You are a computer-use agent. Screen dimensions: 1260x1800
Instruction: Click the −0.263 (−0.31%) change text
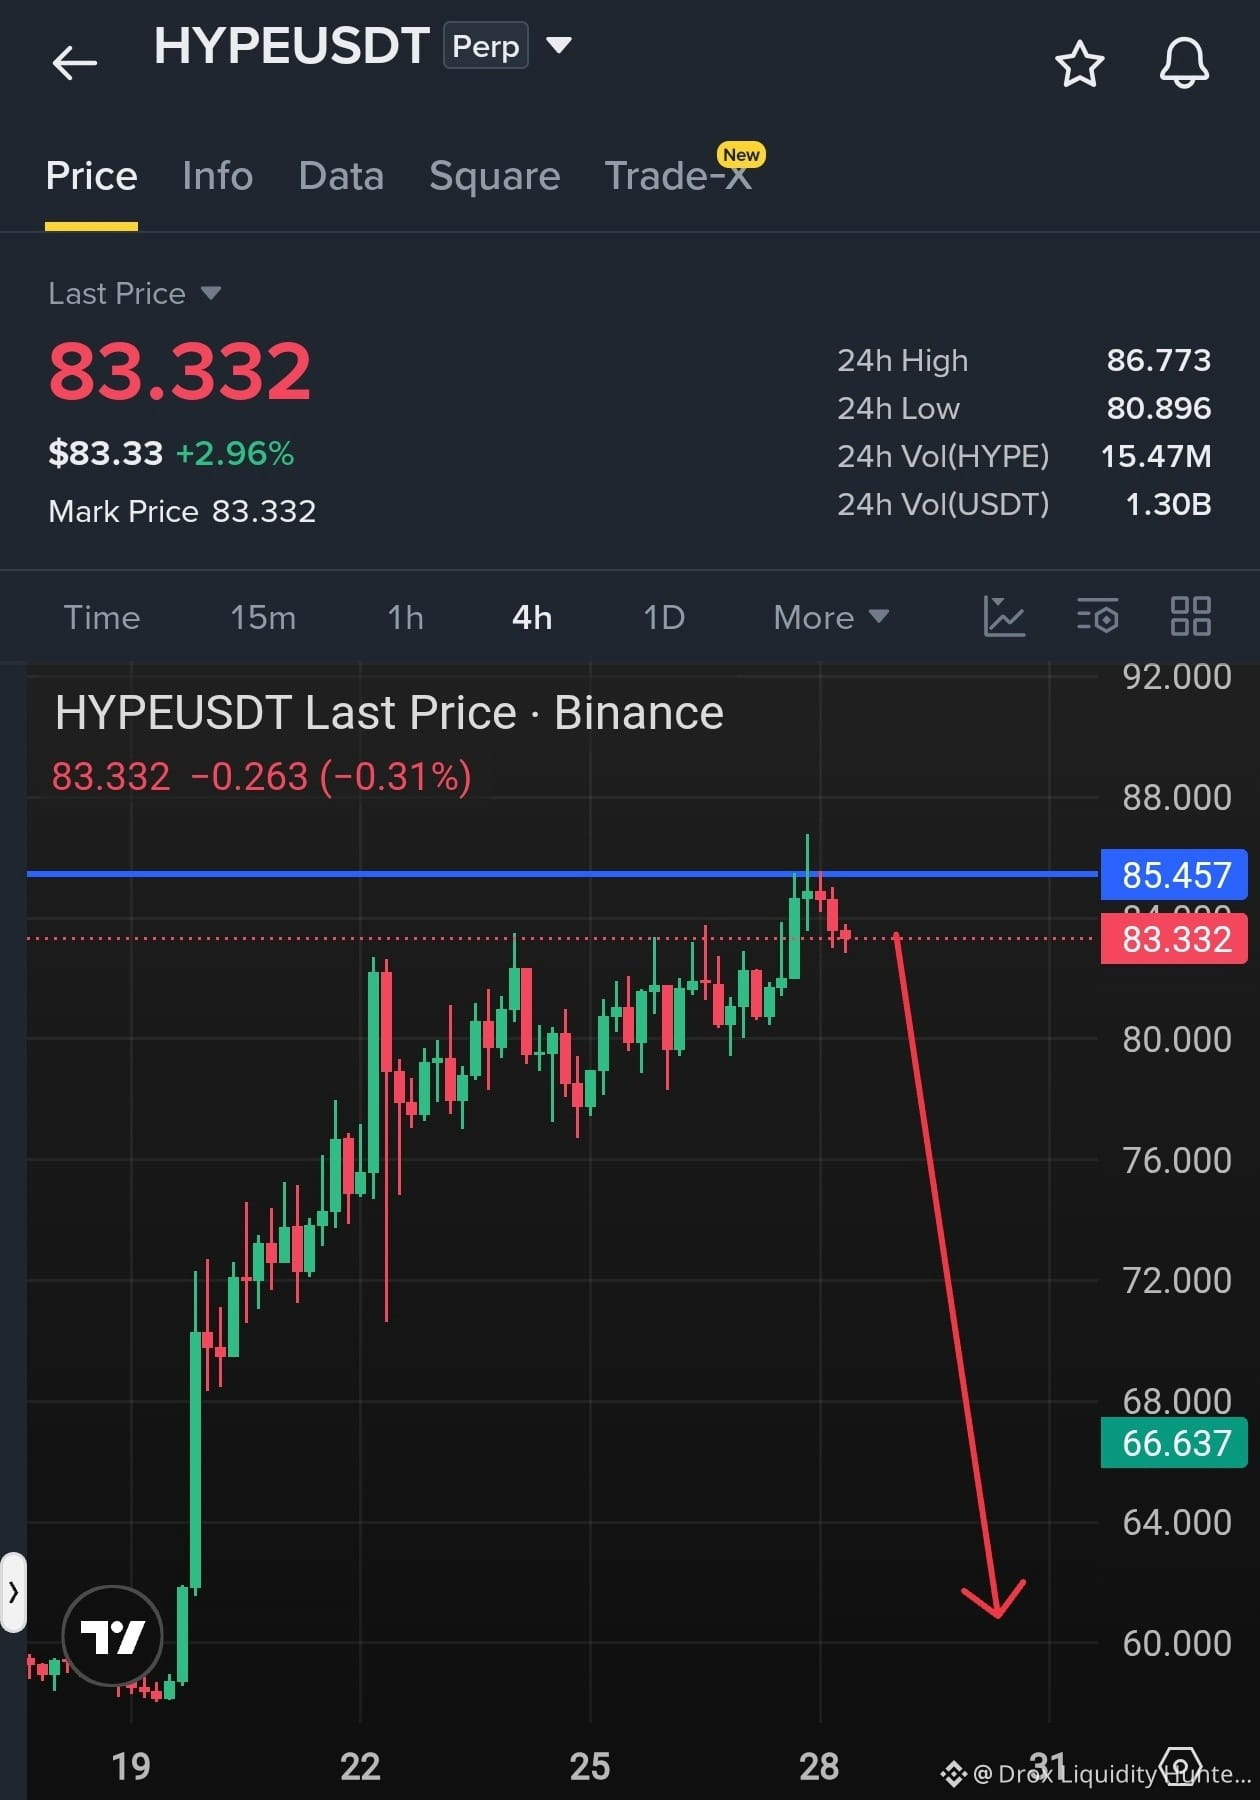(331, 777)
